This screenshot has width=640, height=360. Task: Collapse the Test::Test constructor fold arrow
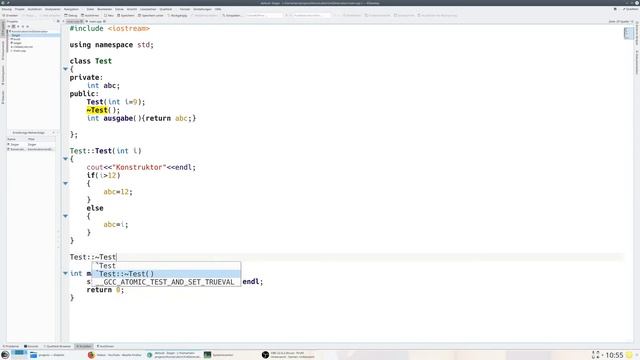coord(65,159)
